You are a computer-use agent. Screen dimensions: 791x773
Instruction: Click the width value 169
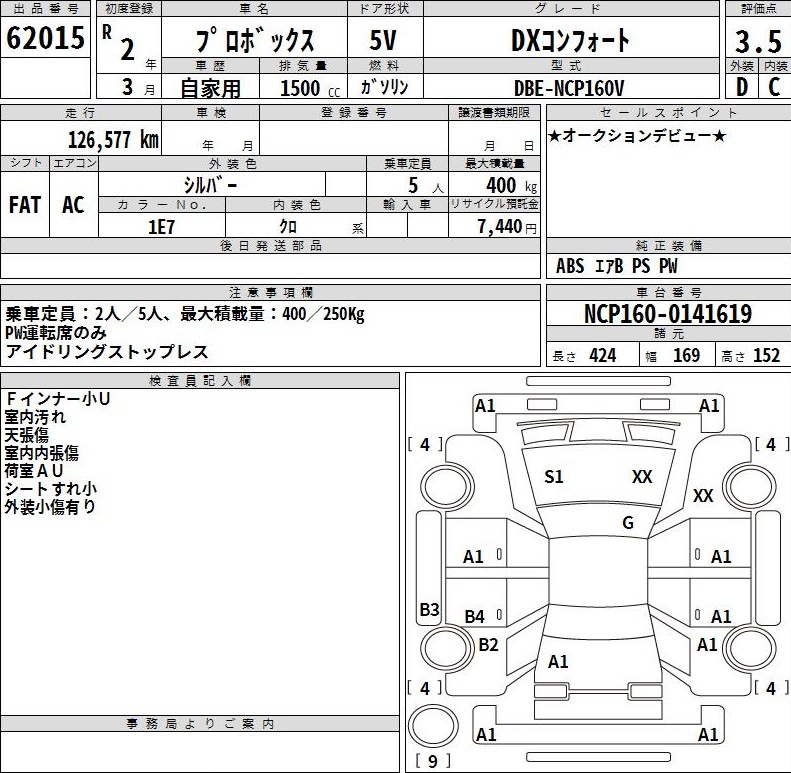pos(687,356)
